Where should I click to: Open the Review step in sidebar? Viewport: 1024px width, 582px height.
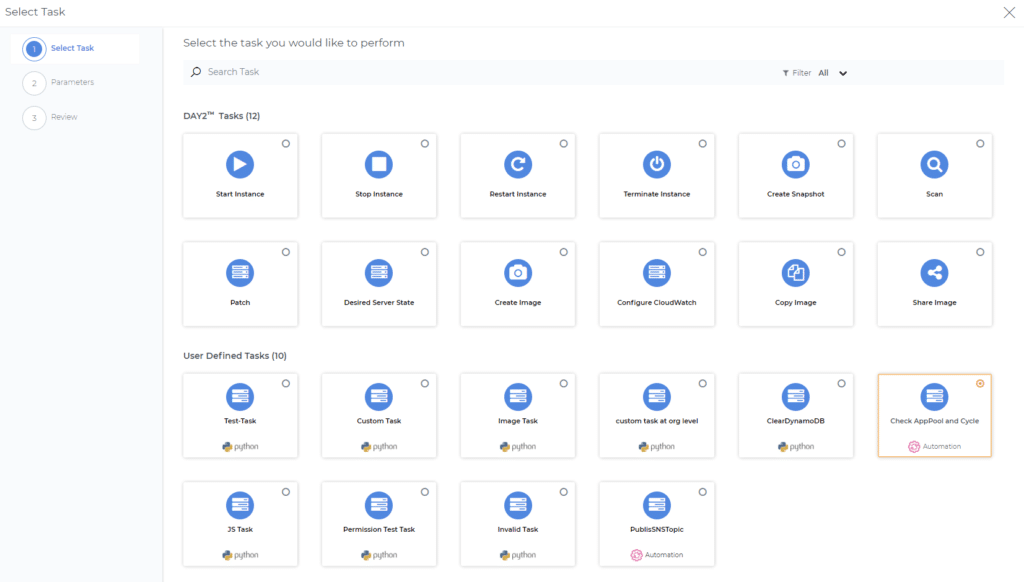pyautogui.click(x=63, y=117)
